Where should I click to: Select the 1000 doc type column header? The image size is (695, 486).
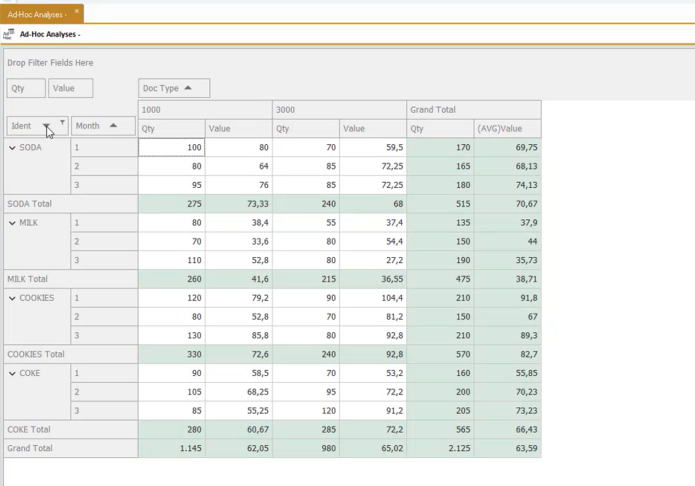pyautogui.click(x=204, y=110)
